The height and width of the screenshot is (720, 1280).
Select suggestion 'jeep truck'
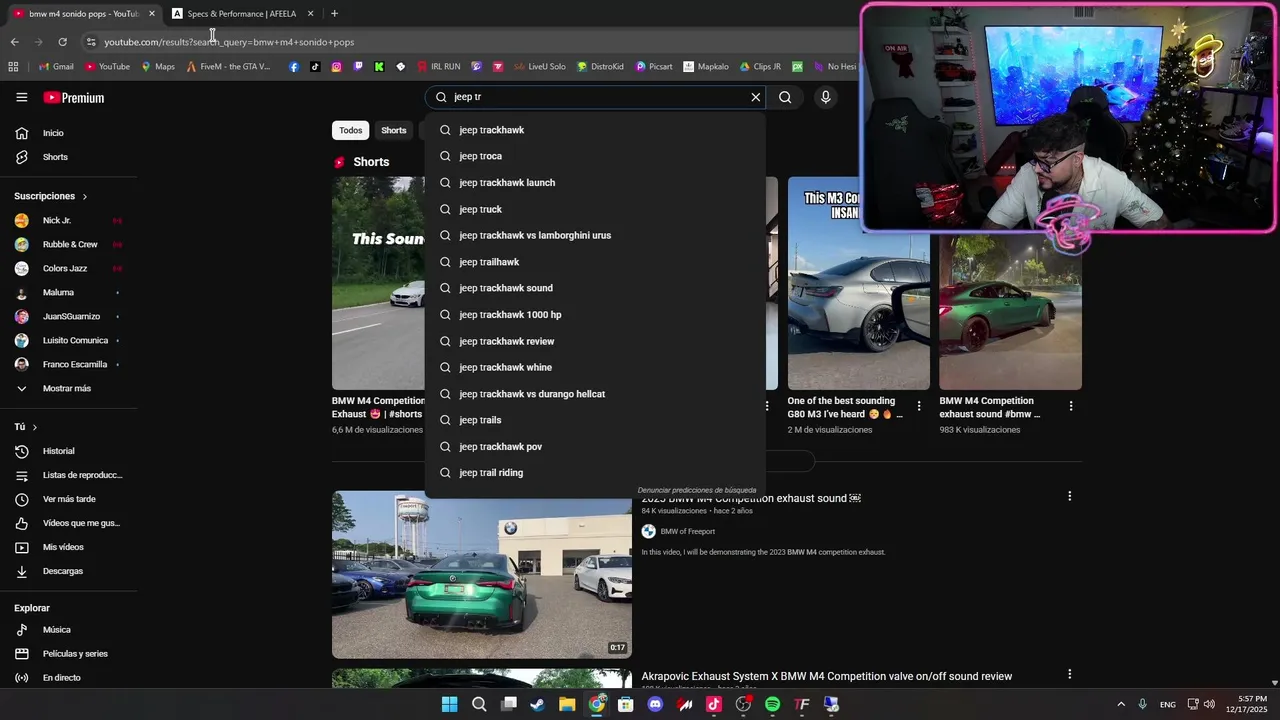coord(595,209)
